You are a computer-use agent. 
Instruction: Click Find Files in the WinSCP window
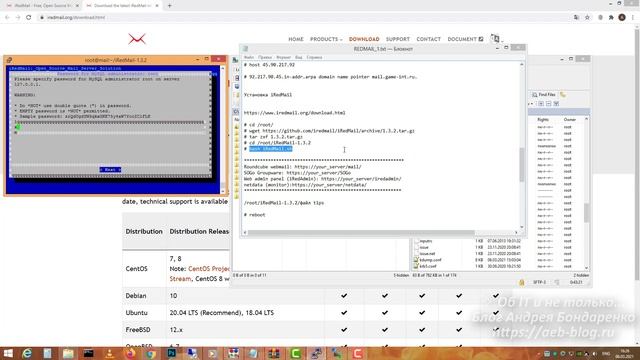[x=544, y=95]
